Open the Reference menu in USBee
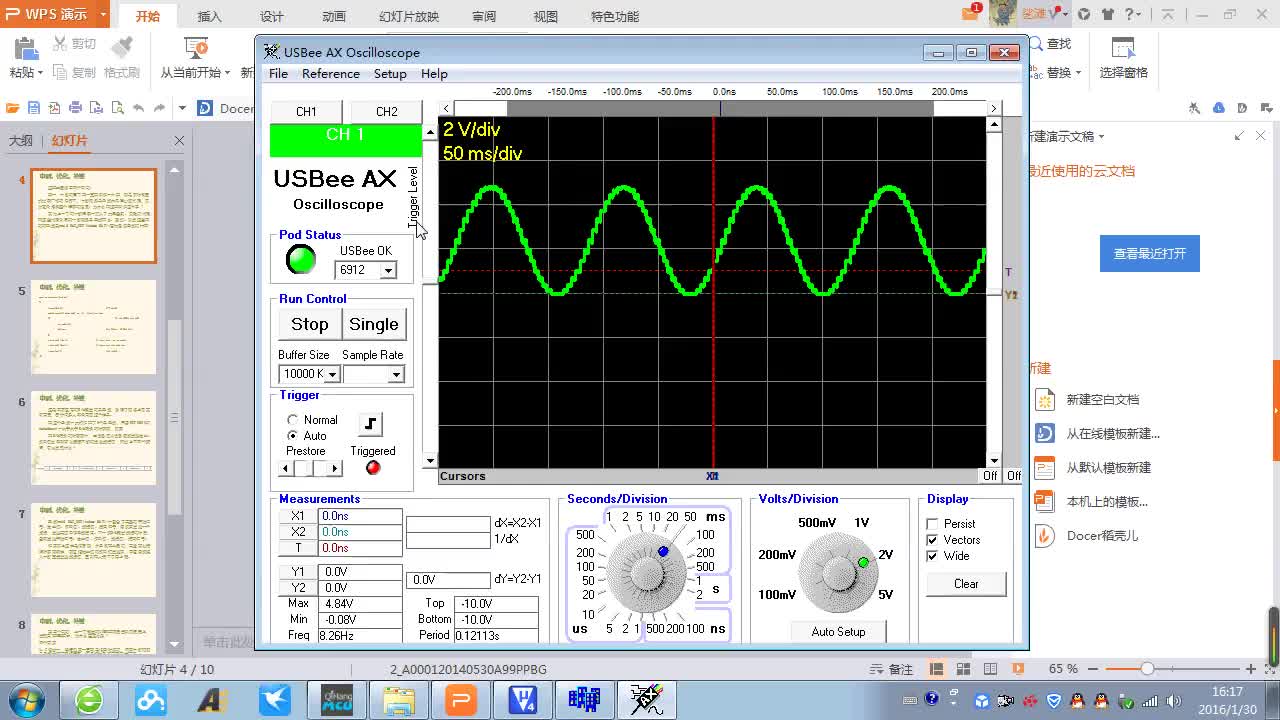Viewport: 1280px width, 720px height. coord(330,74)
